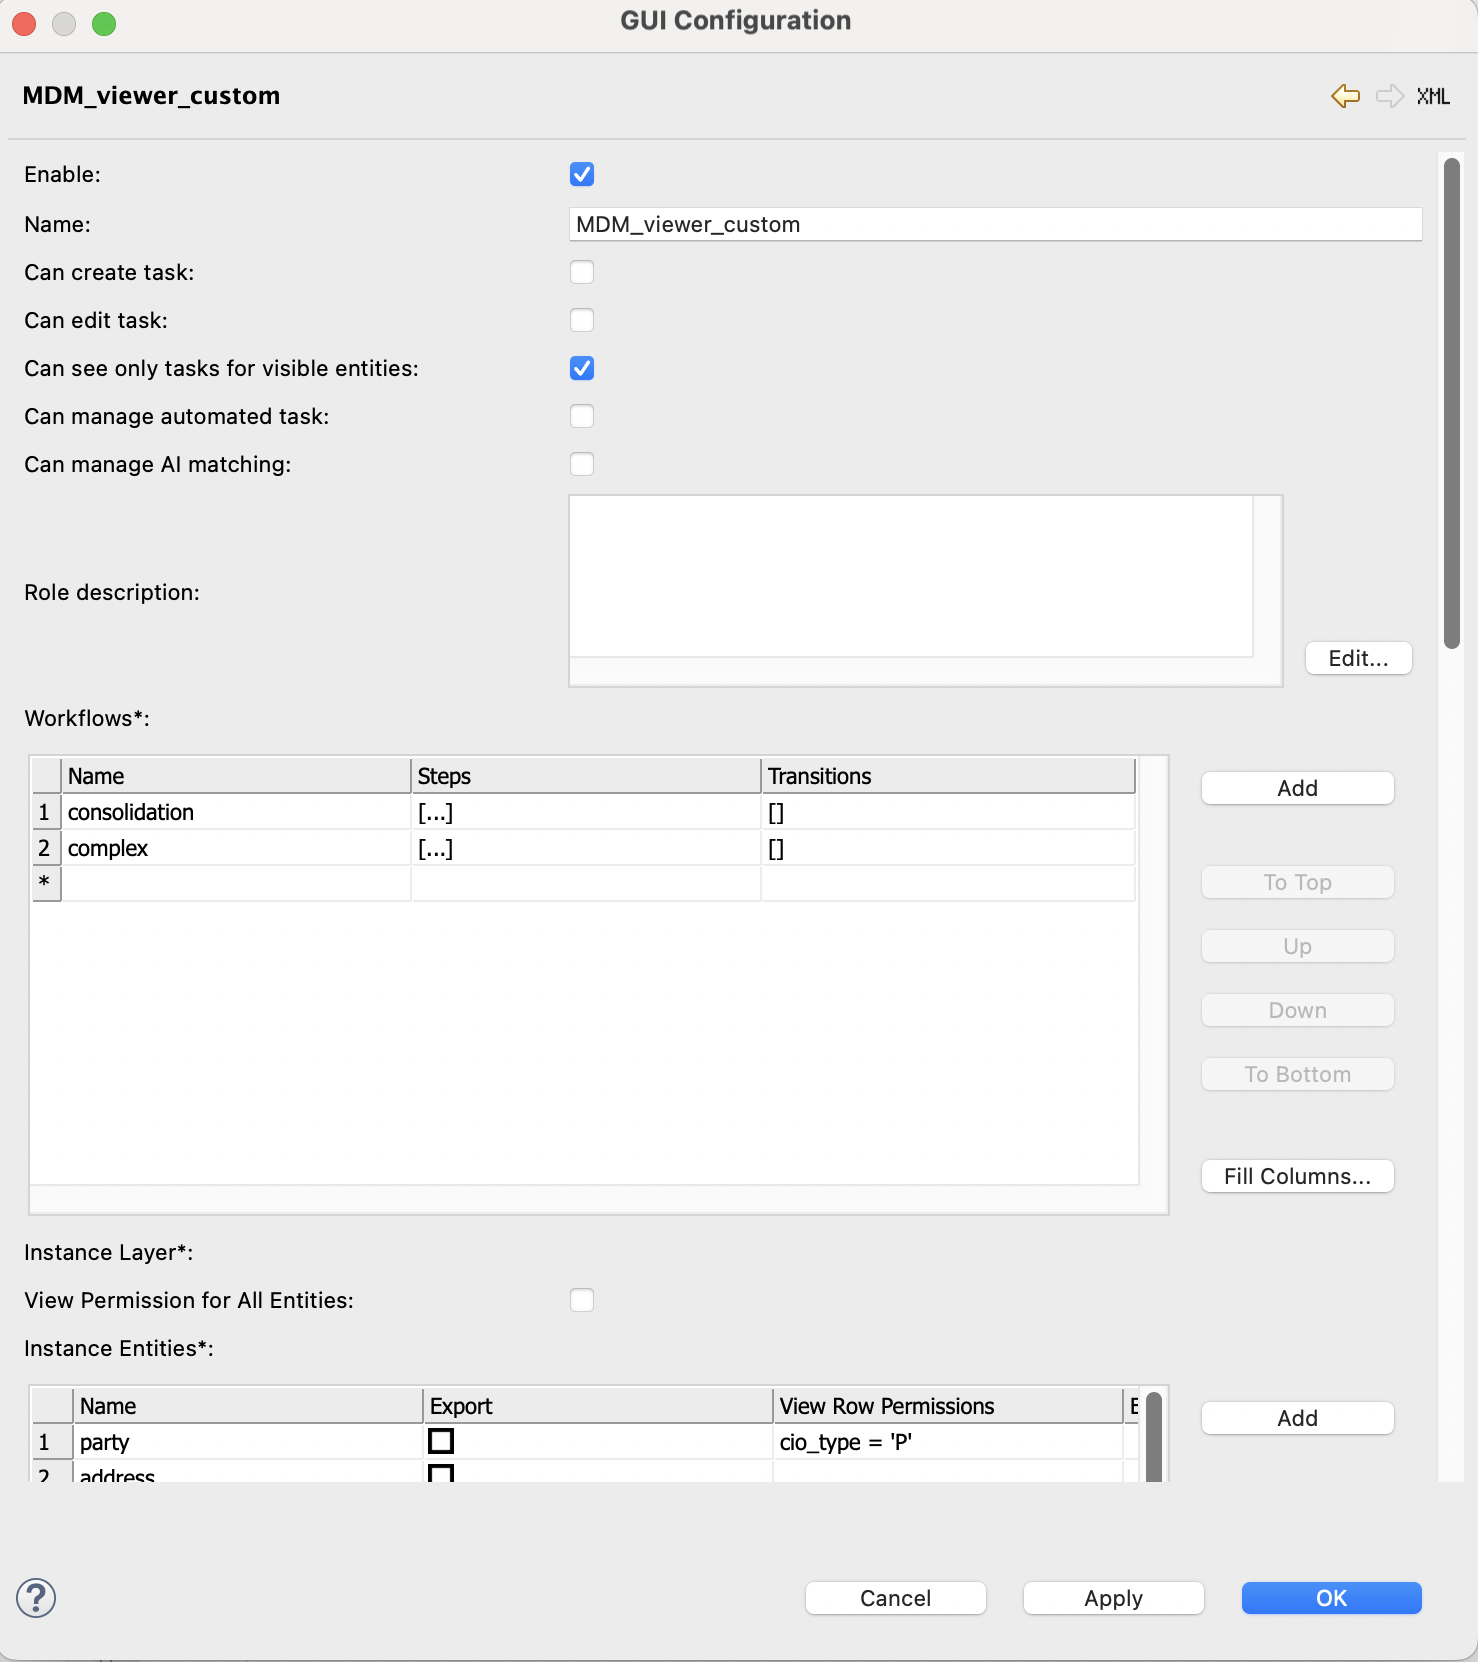Check the Export box for party entity
The width and height of the screenshot is (1478, 1662).
click(441, 1441)
